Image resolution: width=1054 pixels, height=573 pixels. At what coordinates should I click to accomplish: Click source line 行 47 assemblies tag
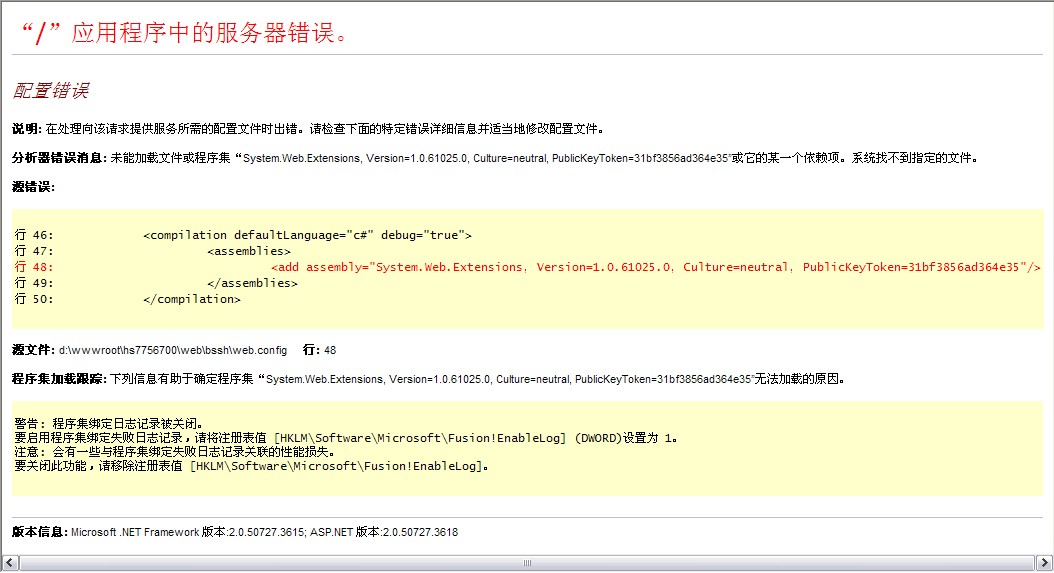point(153,252)
